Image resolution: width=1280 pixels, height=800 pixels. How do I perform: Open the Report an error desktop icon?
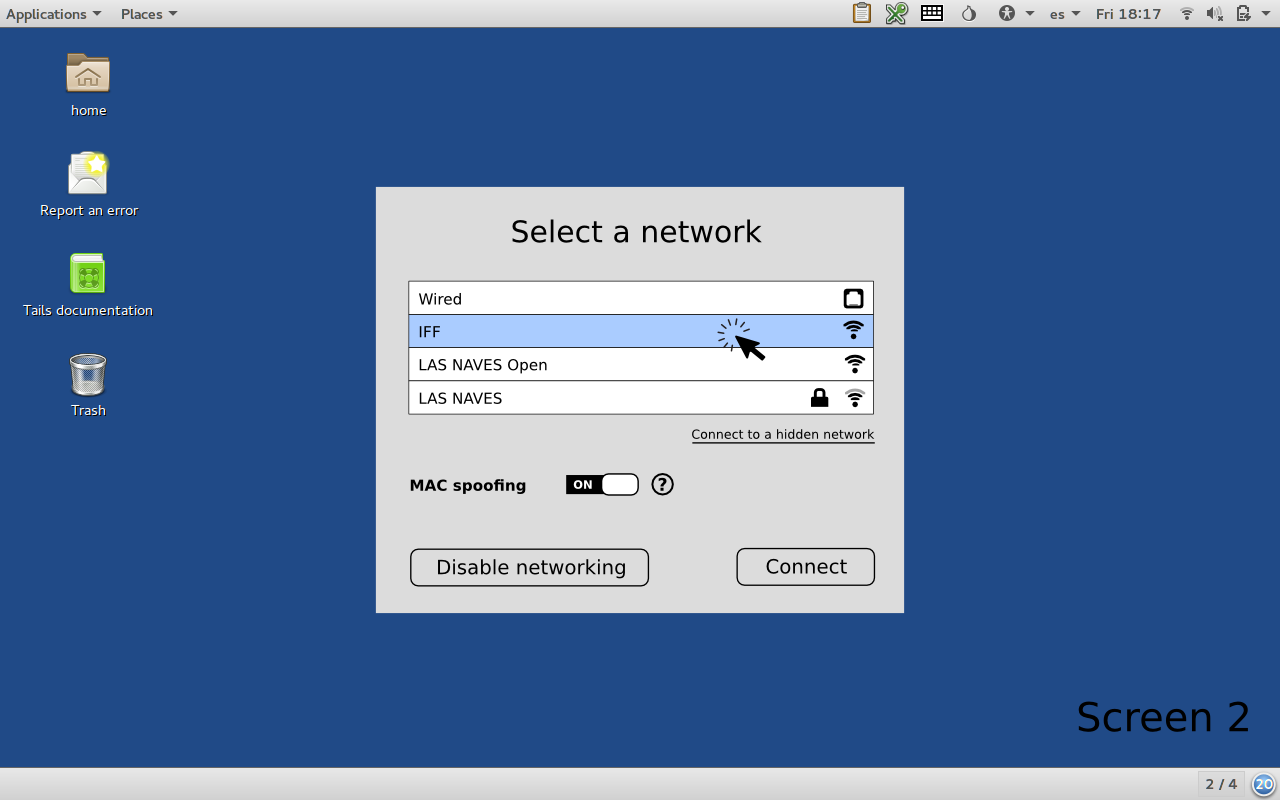(x=88, y=174)
